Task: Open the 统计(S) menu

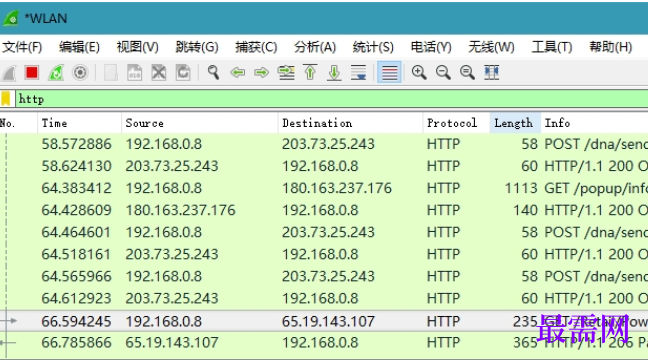Action: pos(373,47)
